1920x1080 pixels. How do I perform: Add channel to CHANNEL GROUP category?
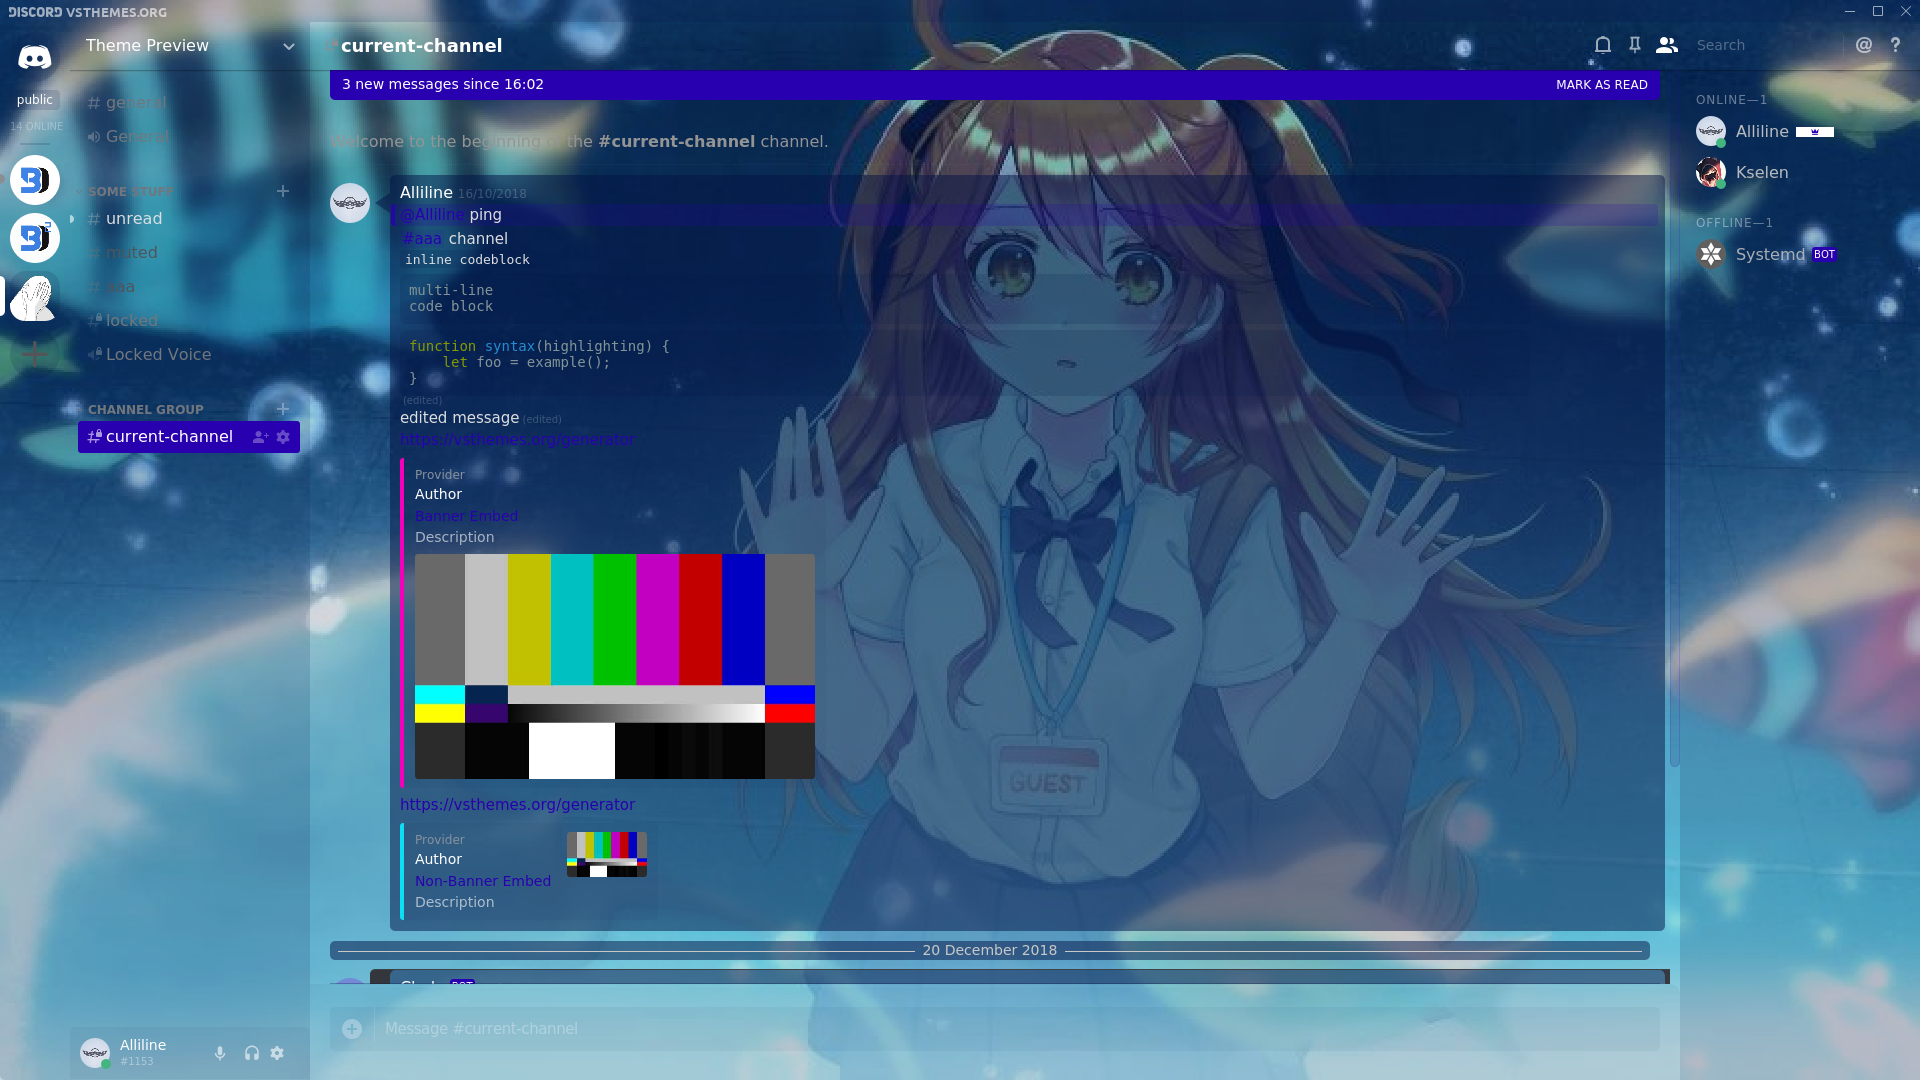[283, 409]
